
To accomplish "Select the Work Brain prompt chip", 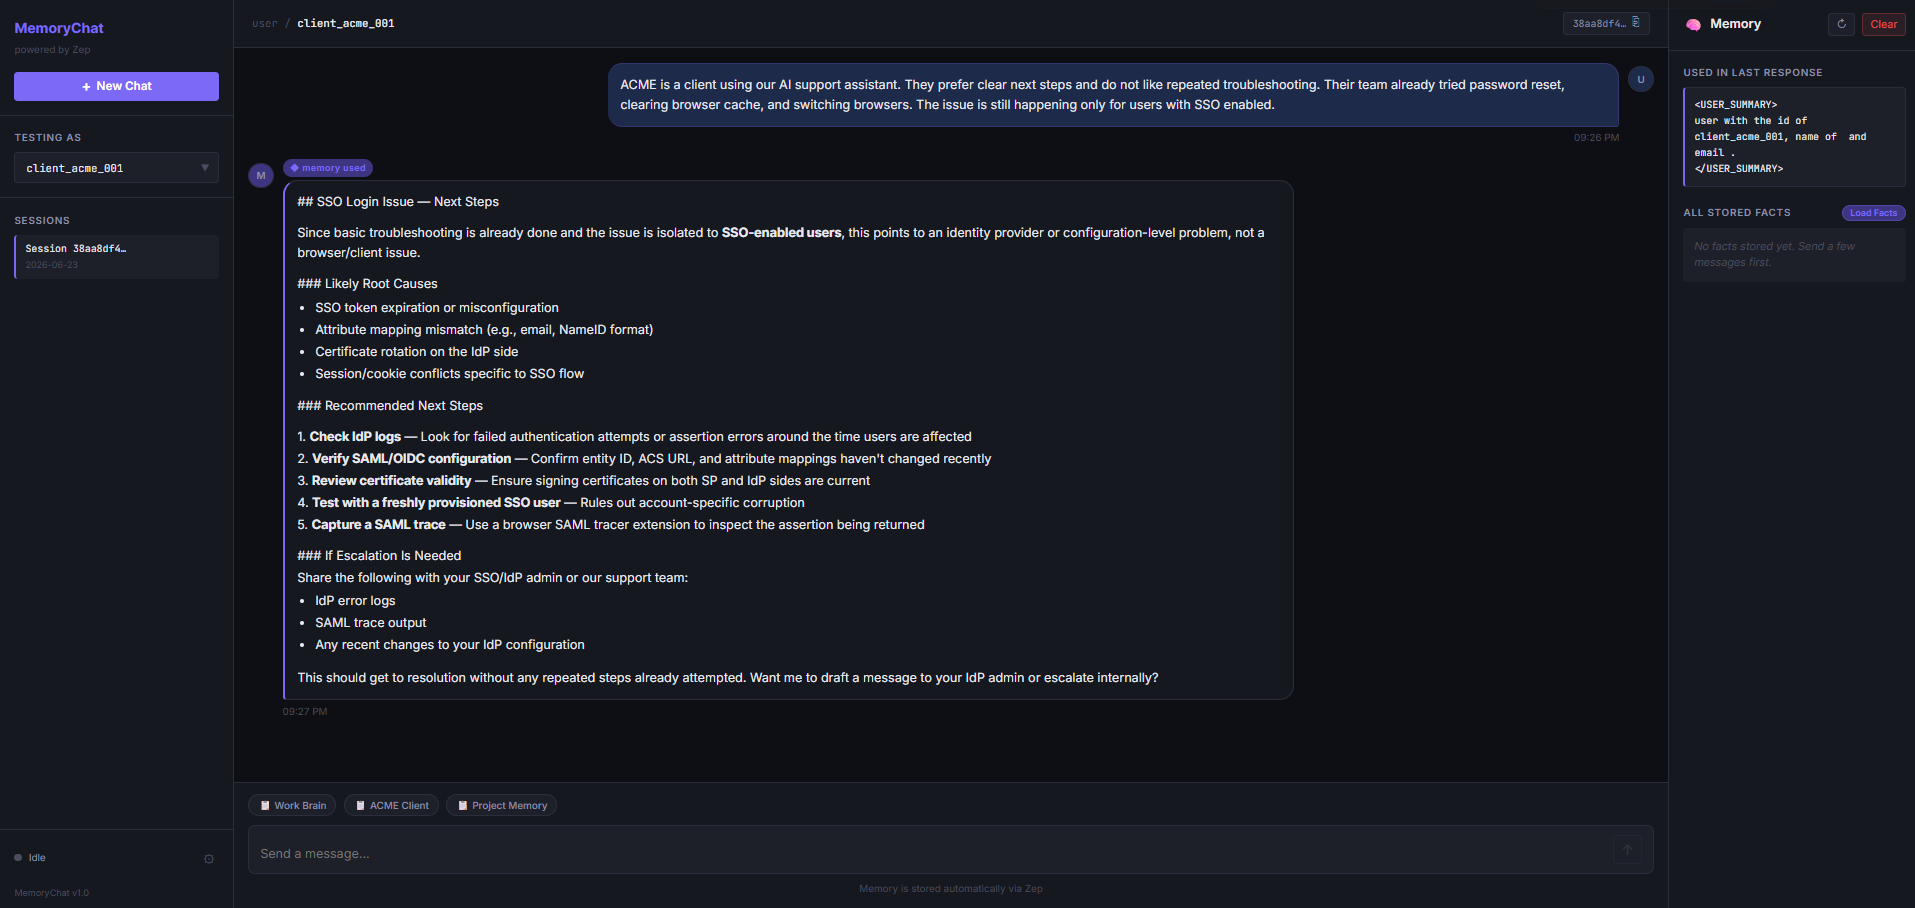I will tap(292, 805).
